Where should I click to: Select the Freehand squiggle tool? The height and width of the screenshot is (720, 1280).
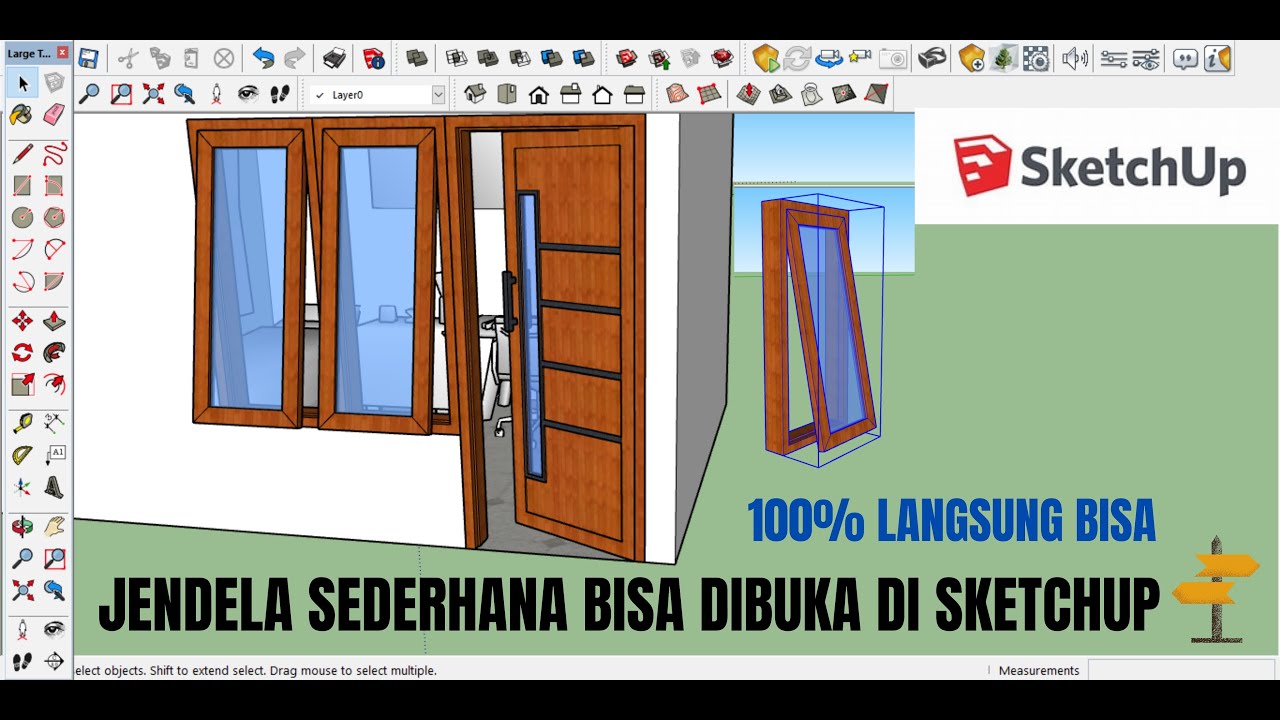(54, 154)
